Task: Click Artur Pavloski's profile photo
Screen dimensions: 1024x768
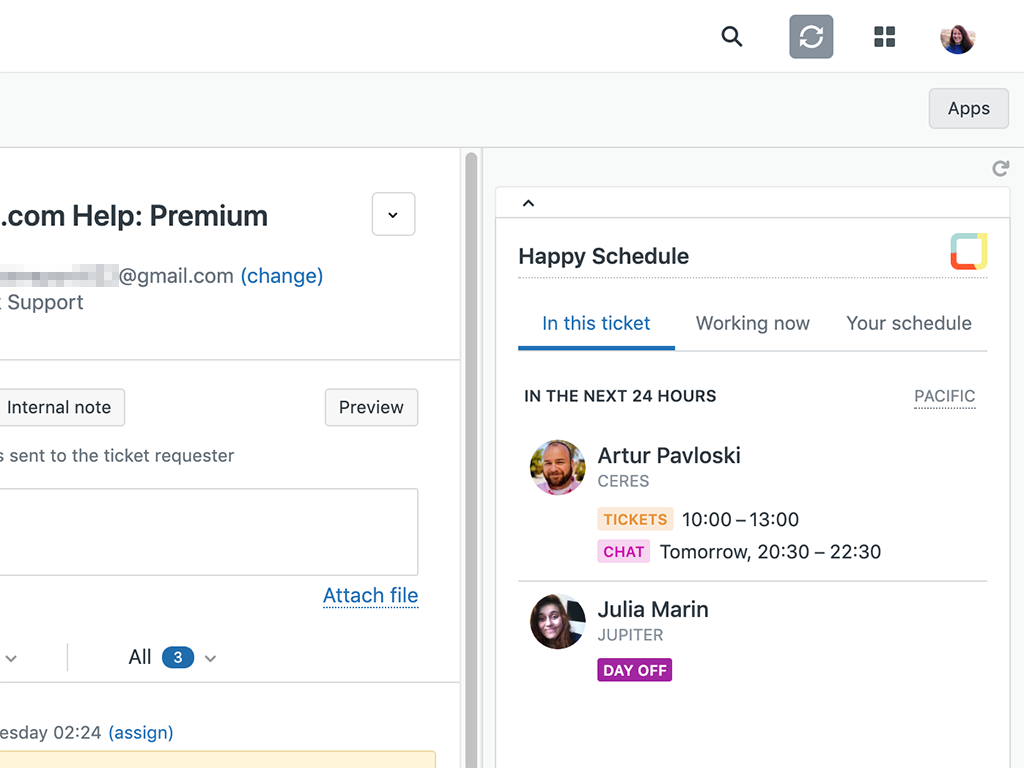Action: (x=557, y=467)
